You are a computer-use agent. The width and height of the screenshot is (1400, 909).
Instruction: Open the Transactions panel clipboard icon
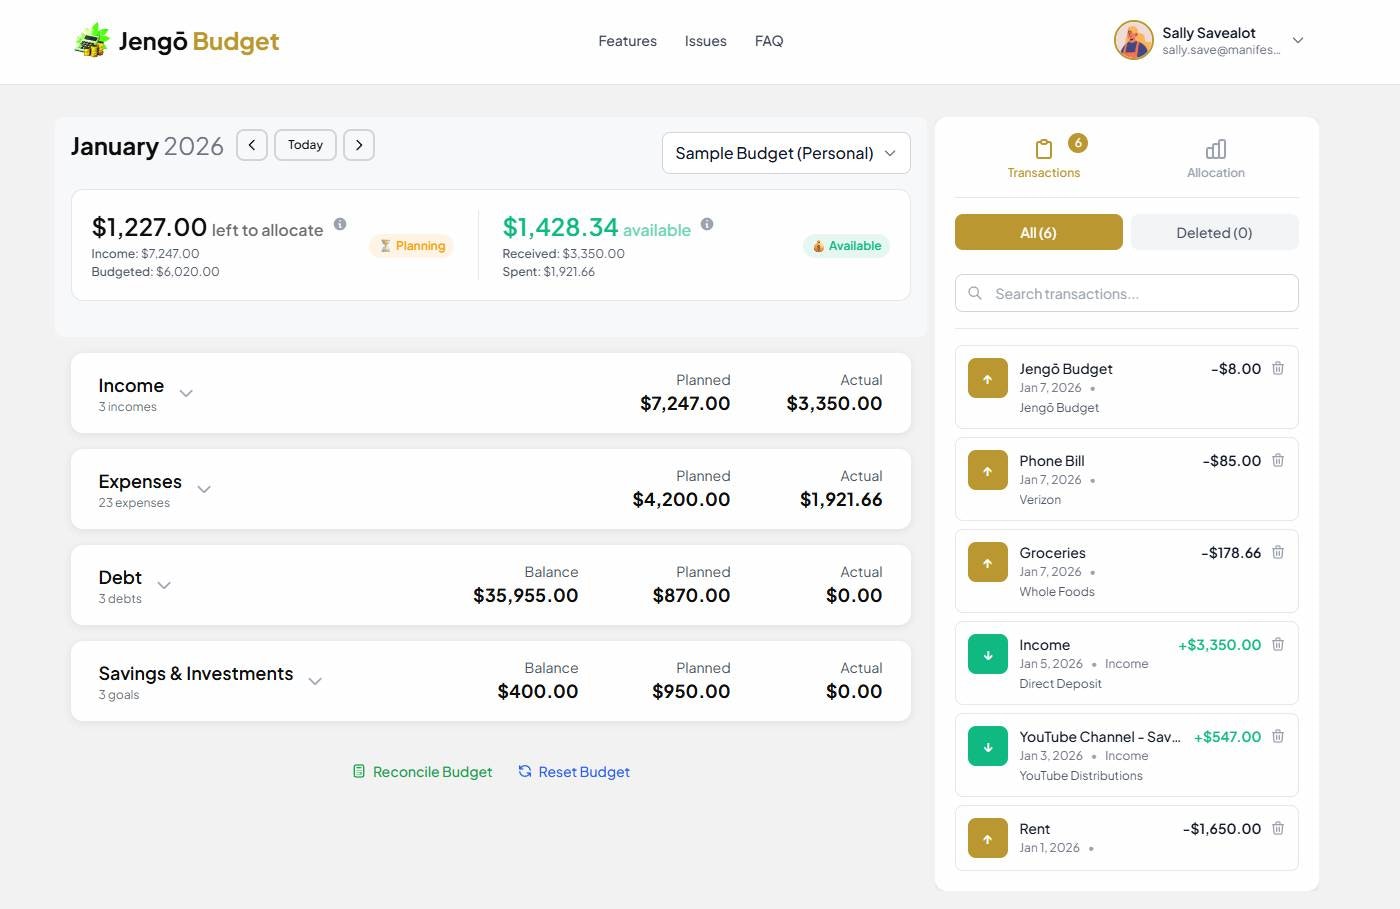pos(1043,150)
